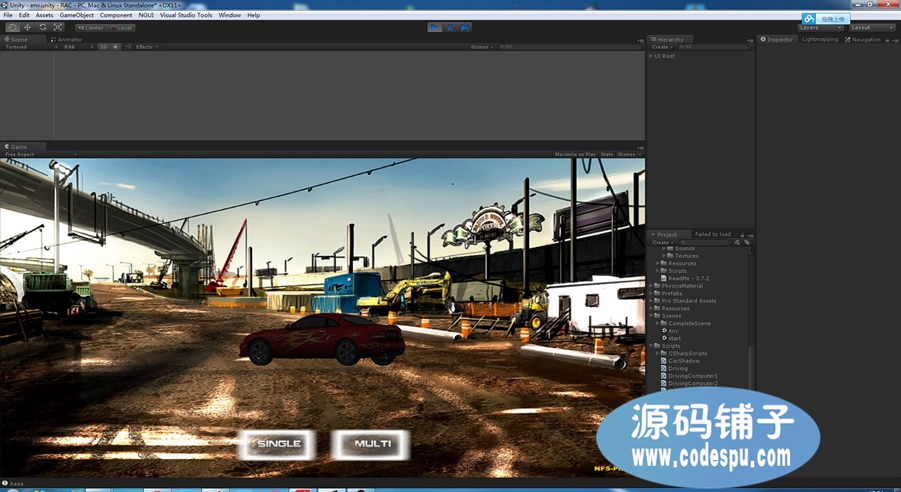The height and width of the screenshot is (492, 901).
Task: Click the Pause button
Action: (450, 28)
